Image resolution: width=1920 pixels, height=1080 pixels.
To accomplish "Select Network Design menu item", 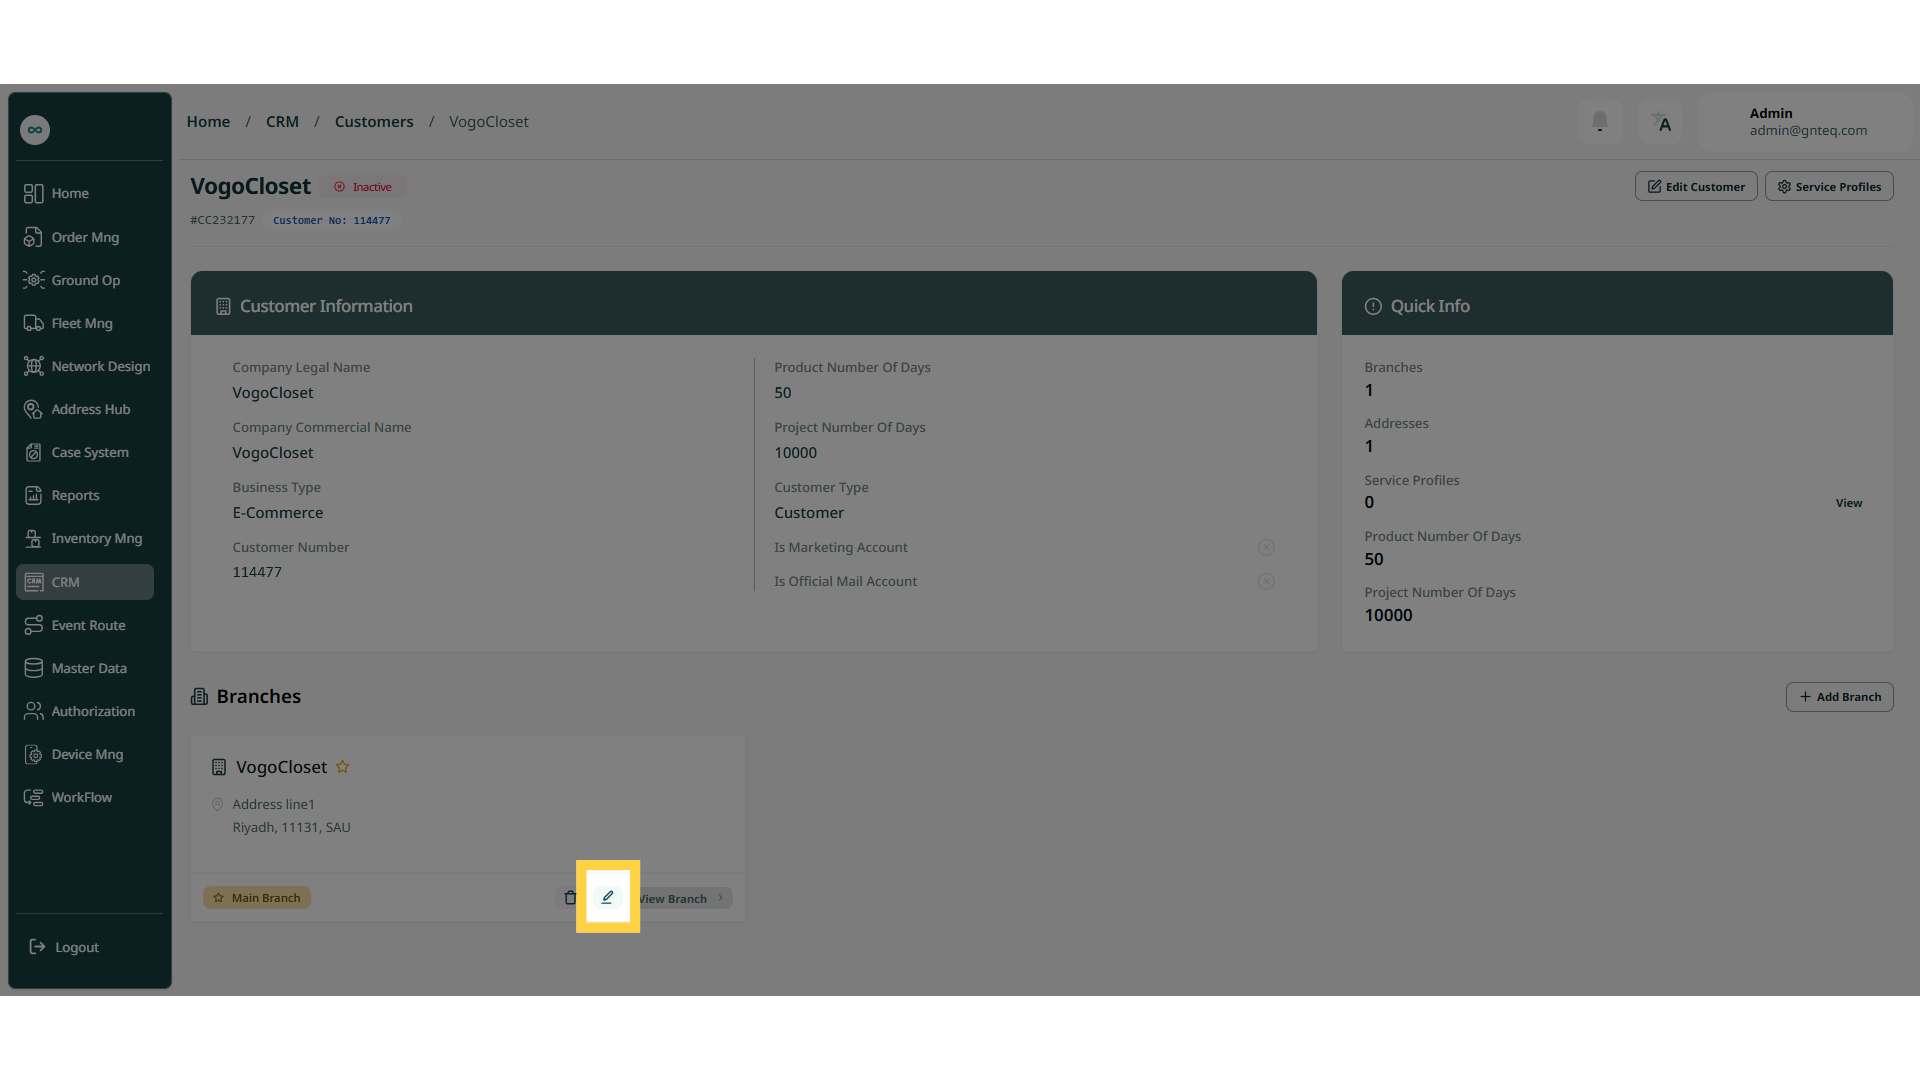I will (x=85, y=366).
